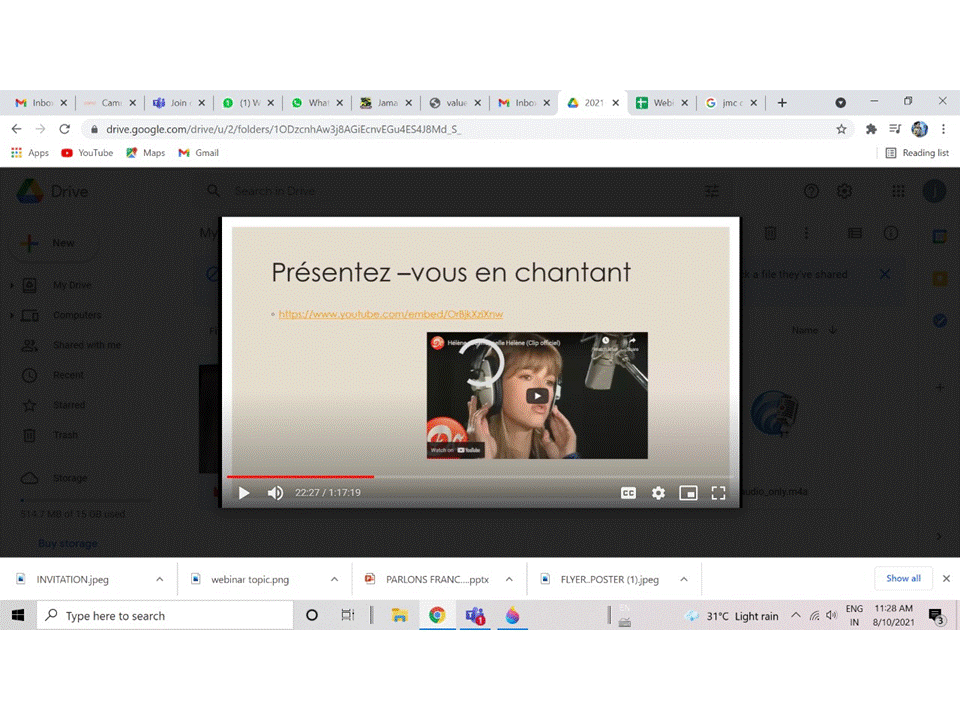This screenshot has height=720, width=960.
Task: Click the embedded YouTube play button in the slide
Action: point(537,396)
